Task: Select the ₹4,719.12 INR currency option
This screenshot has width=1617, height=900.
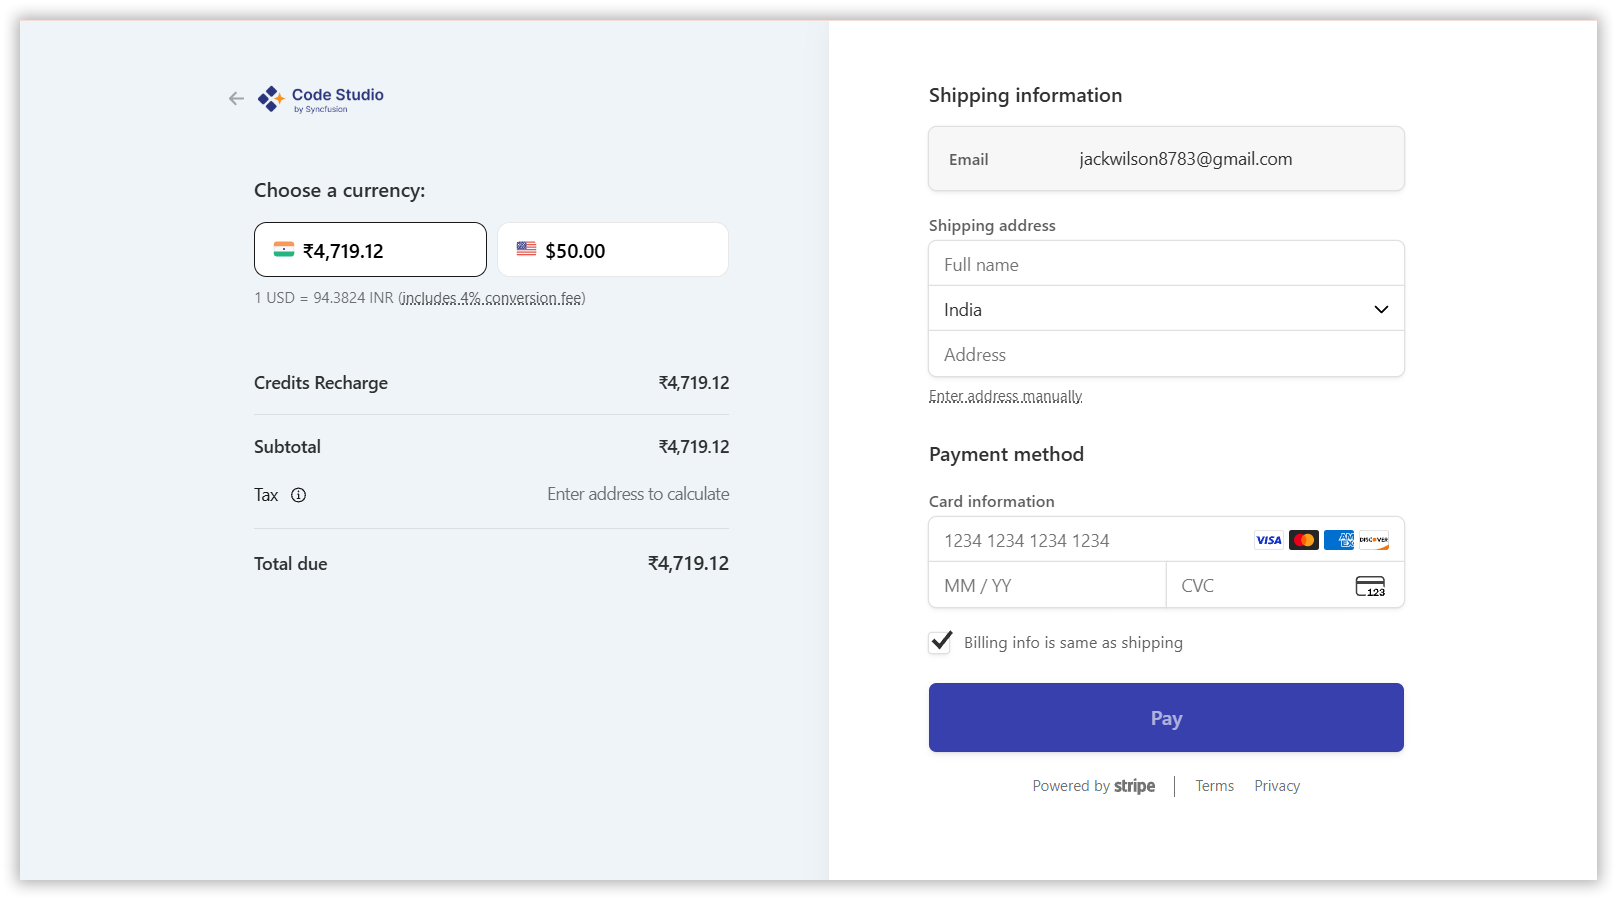Action: click(x=370, y=250)
